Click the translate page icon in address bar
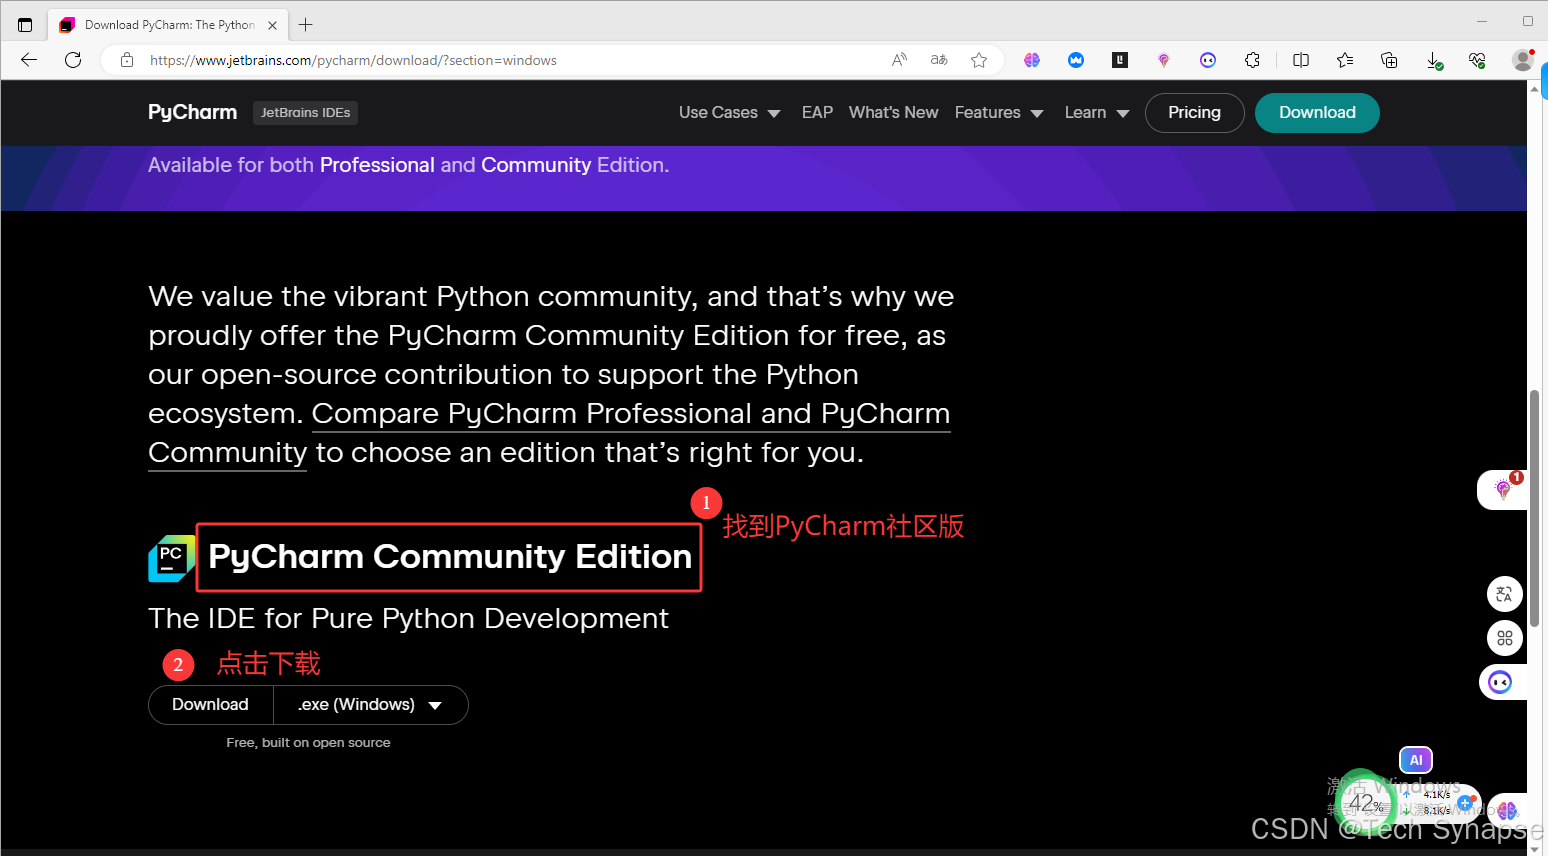Viewport: 1548px width, 856px height. coord(939,60)
